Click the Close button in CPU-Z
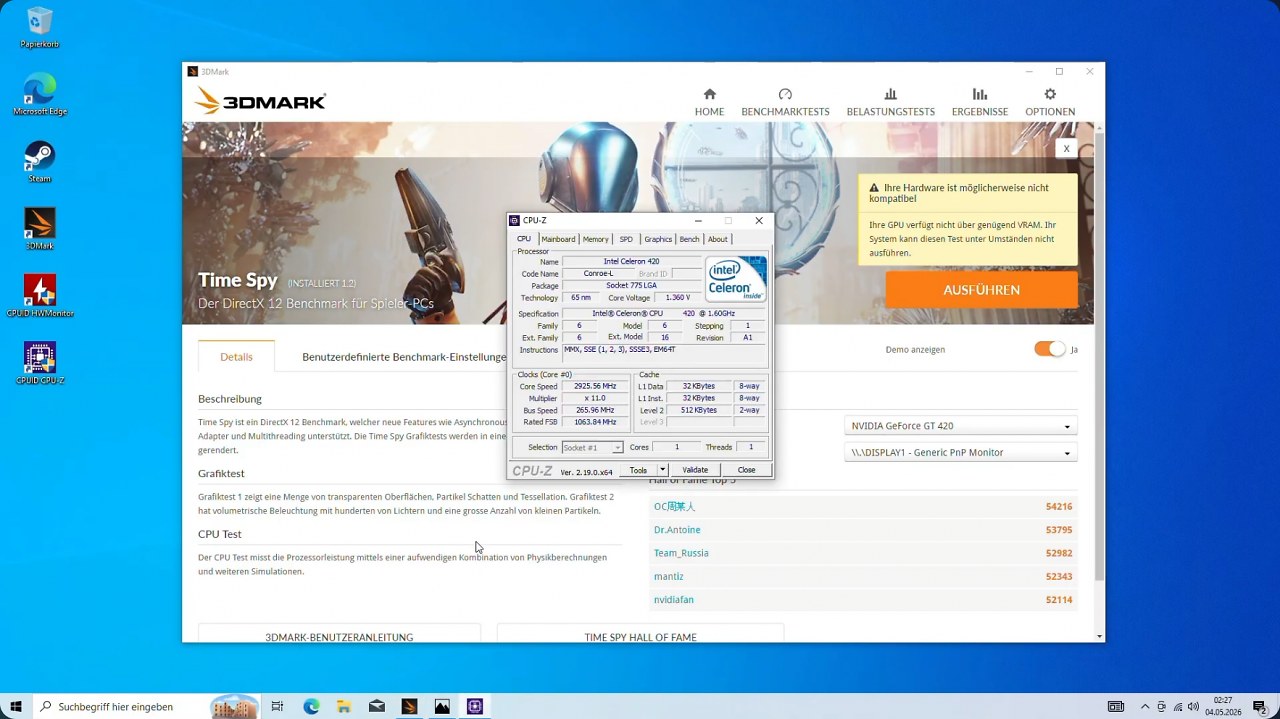 coord(747,470)
